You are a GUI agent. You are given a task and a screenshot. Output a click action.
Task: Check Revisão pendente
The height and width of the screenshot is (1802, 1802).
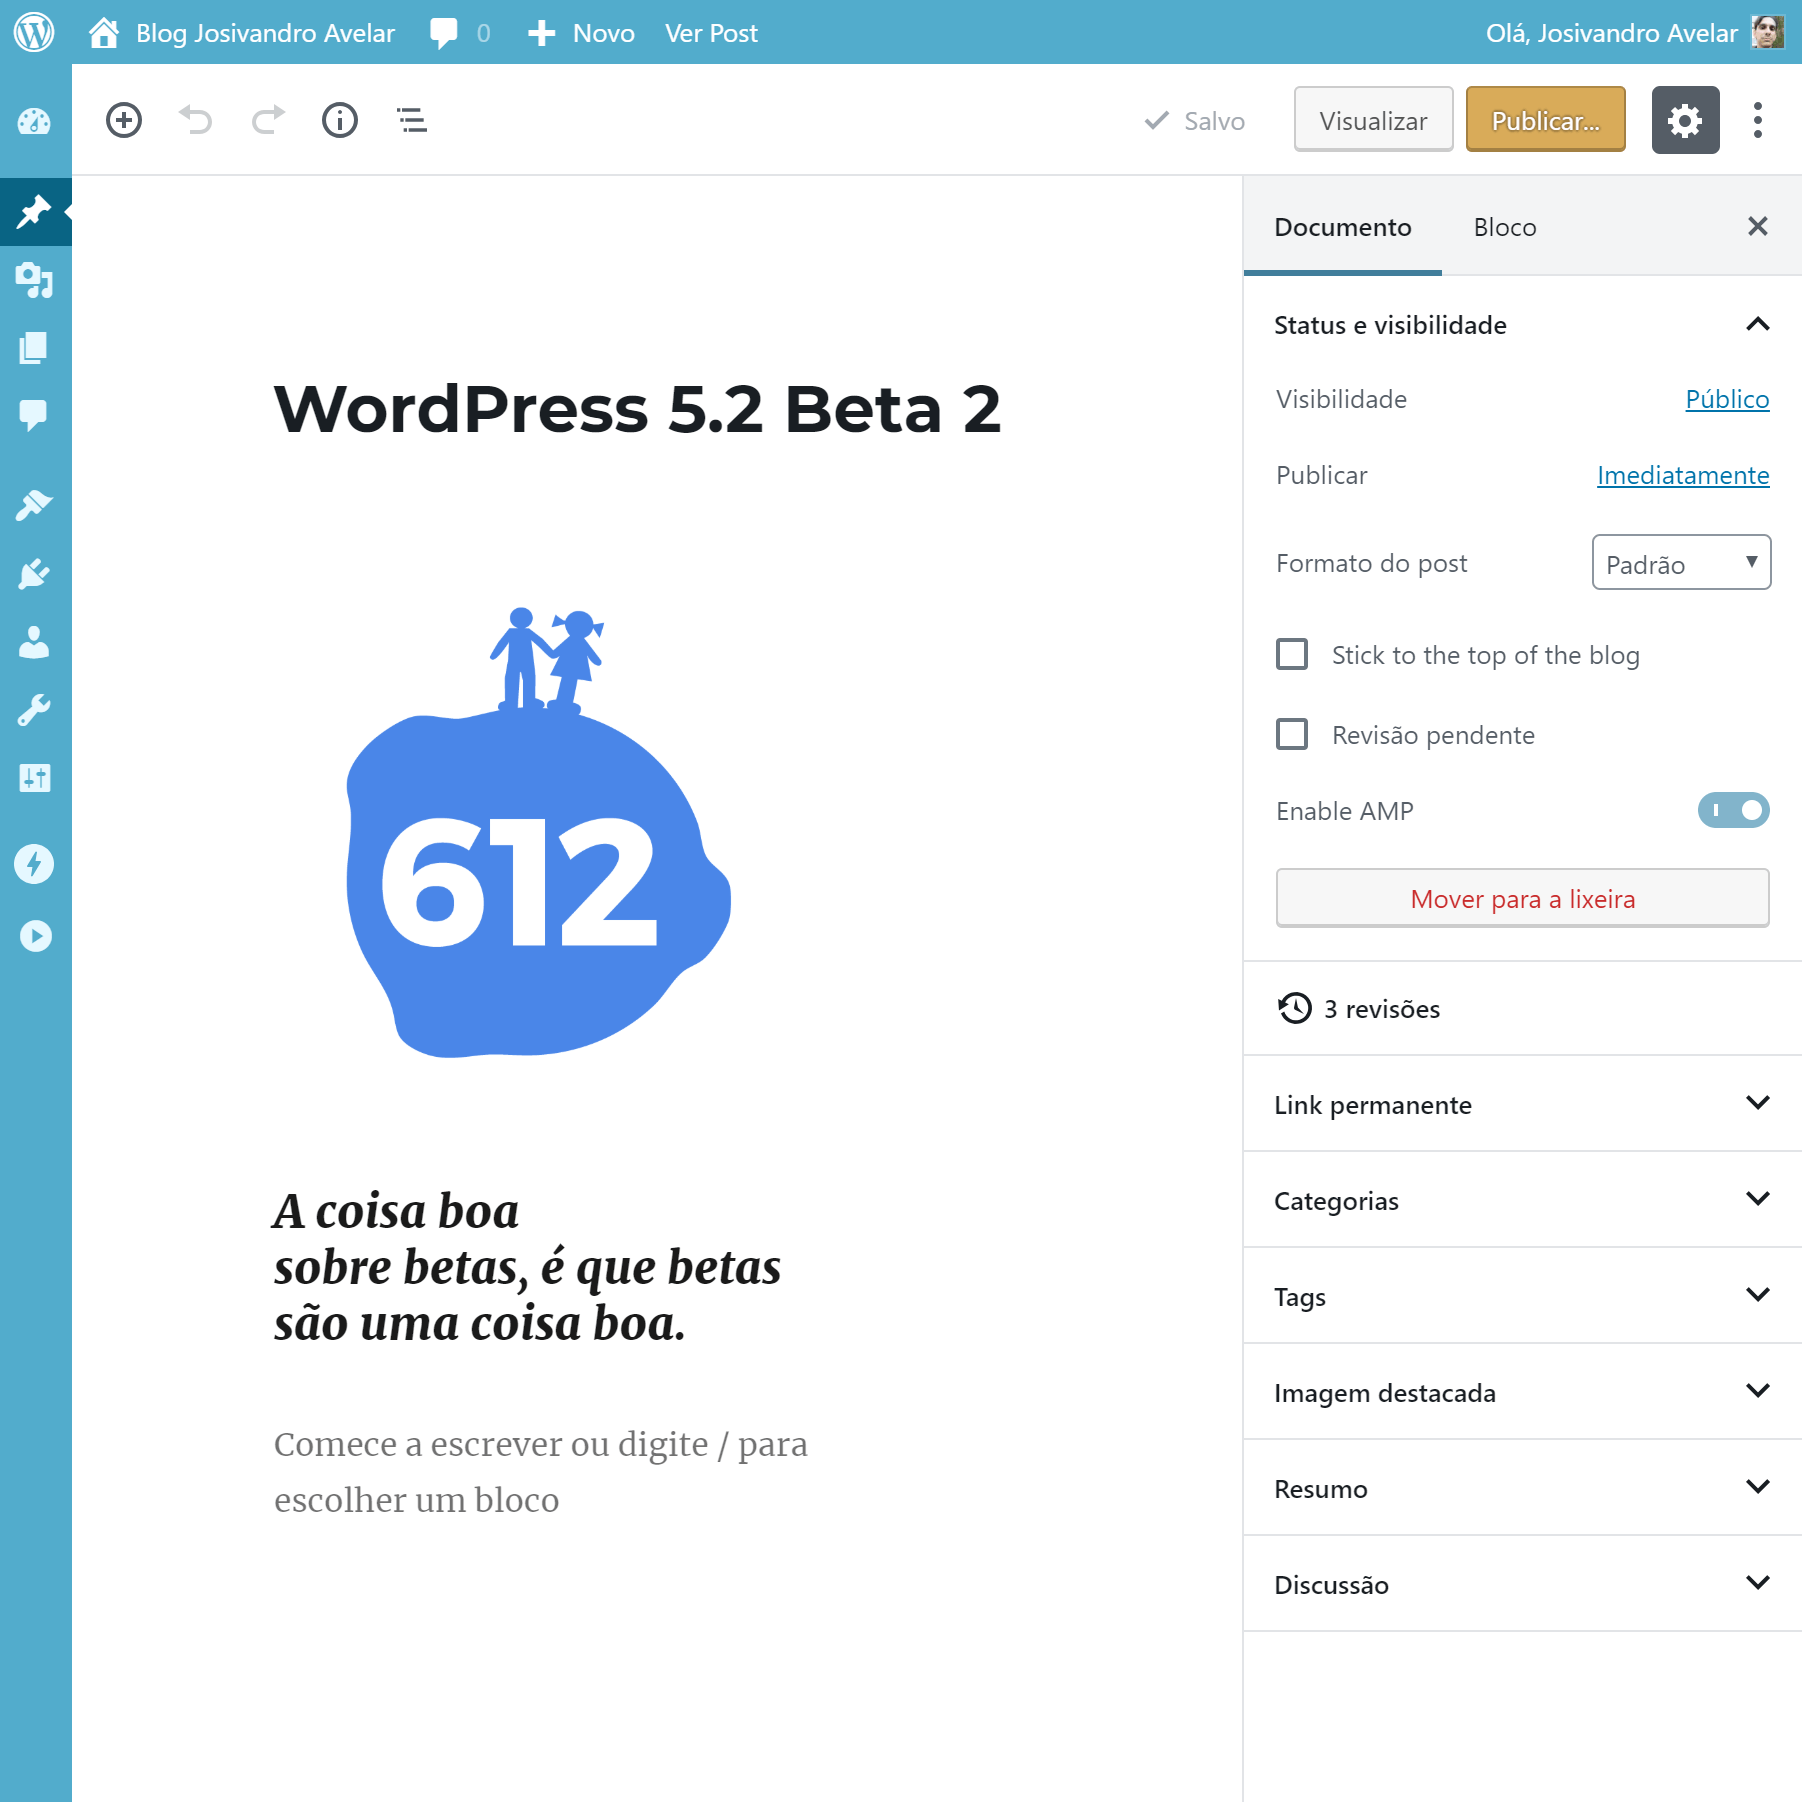click(1292, 734)
